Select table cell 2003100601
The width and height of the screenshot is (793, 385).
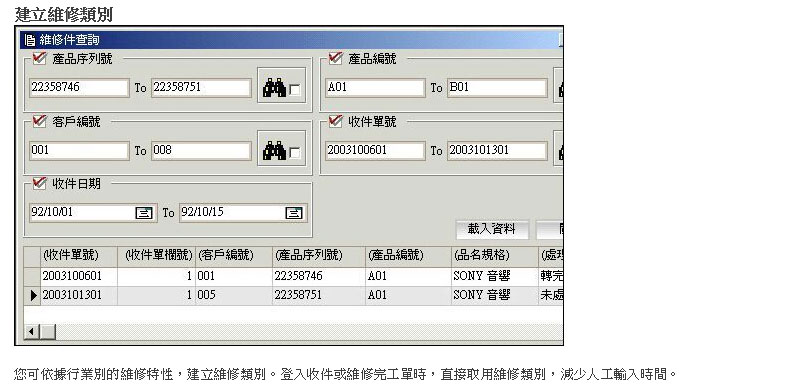[78, 276]
